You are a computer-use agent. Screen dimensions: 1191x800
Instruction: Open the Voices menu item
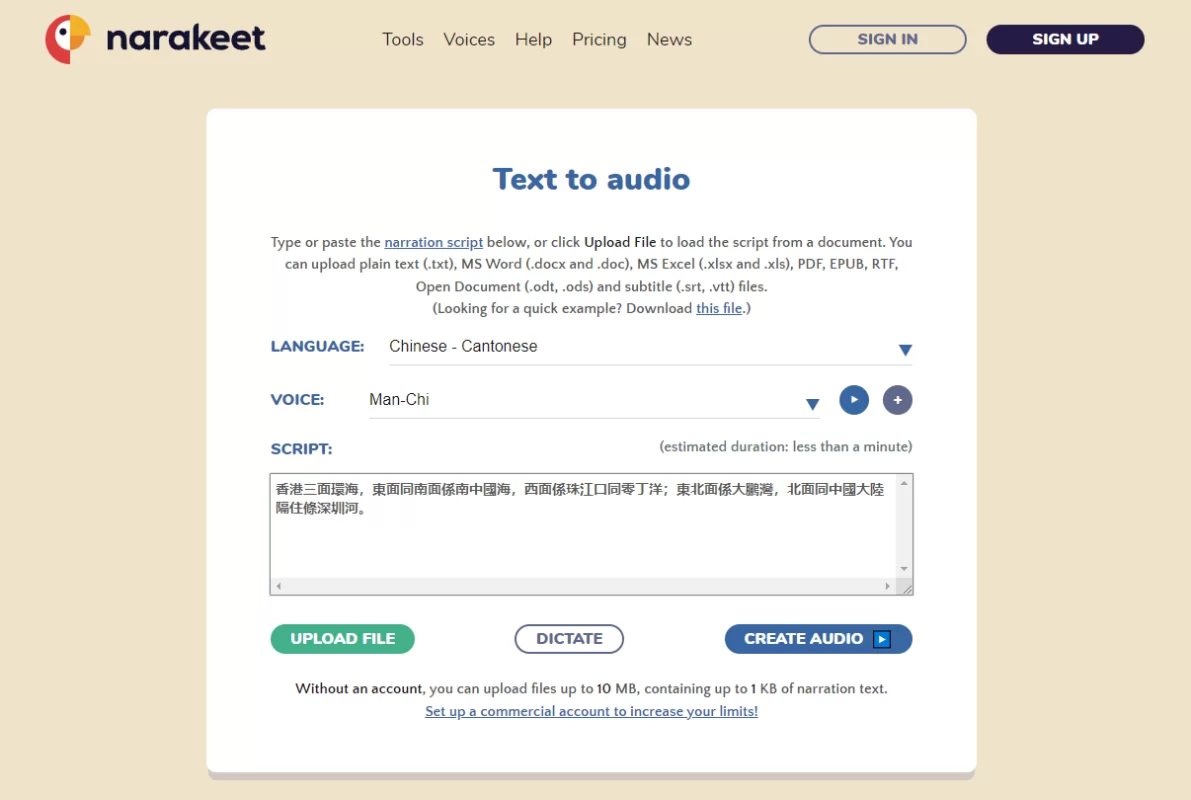(469, 40)
